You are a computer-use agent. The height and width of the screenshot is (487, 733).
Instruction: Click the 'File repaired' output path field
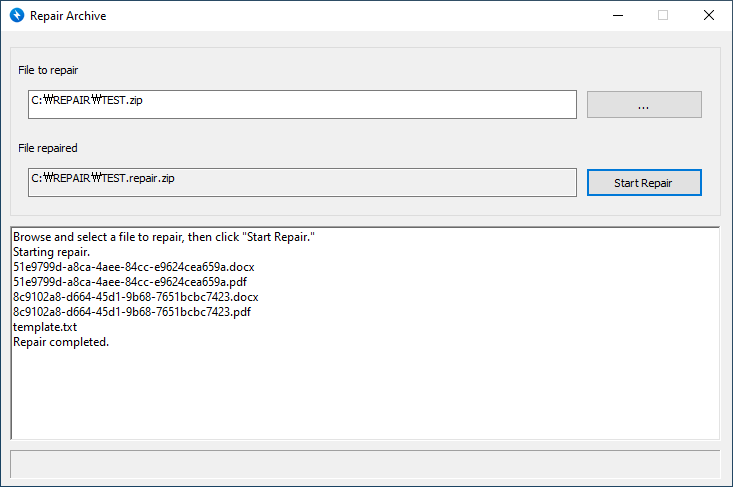click(302, 182)
